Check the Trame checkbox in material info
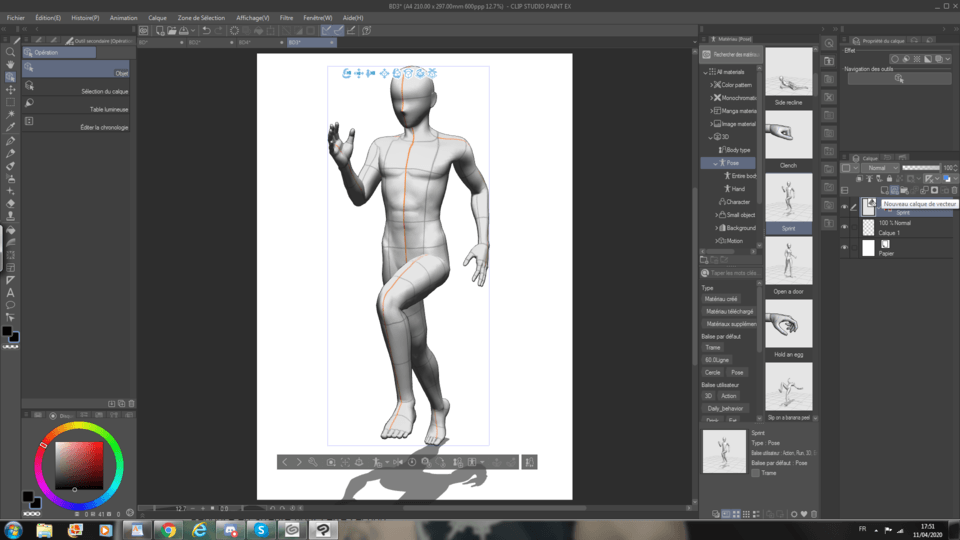Image resolution: width=960 pixels, height=540 pixels. [x=756, y=473]
